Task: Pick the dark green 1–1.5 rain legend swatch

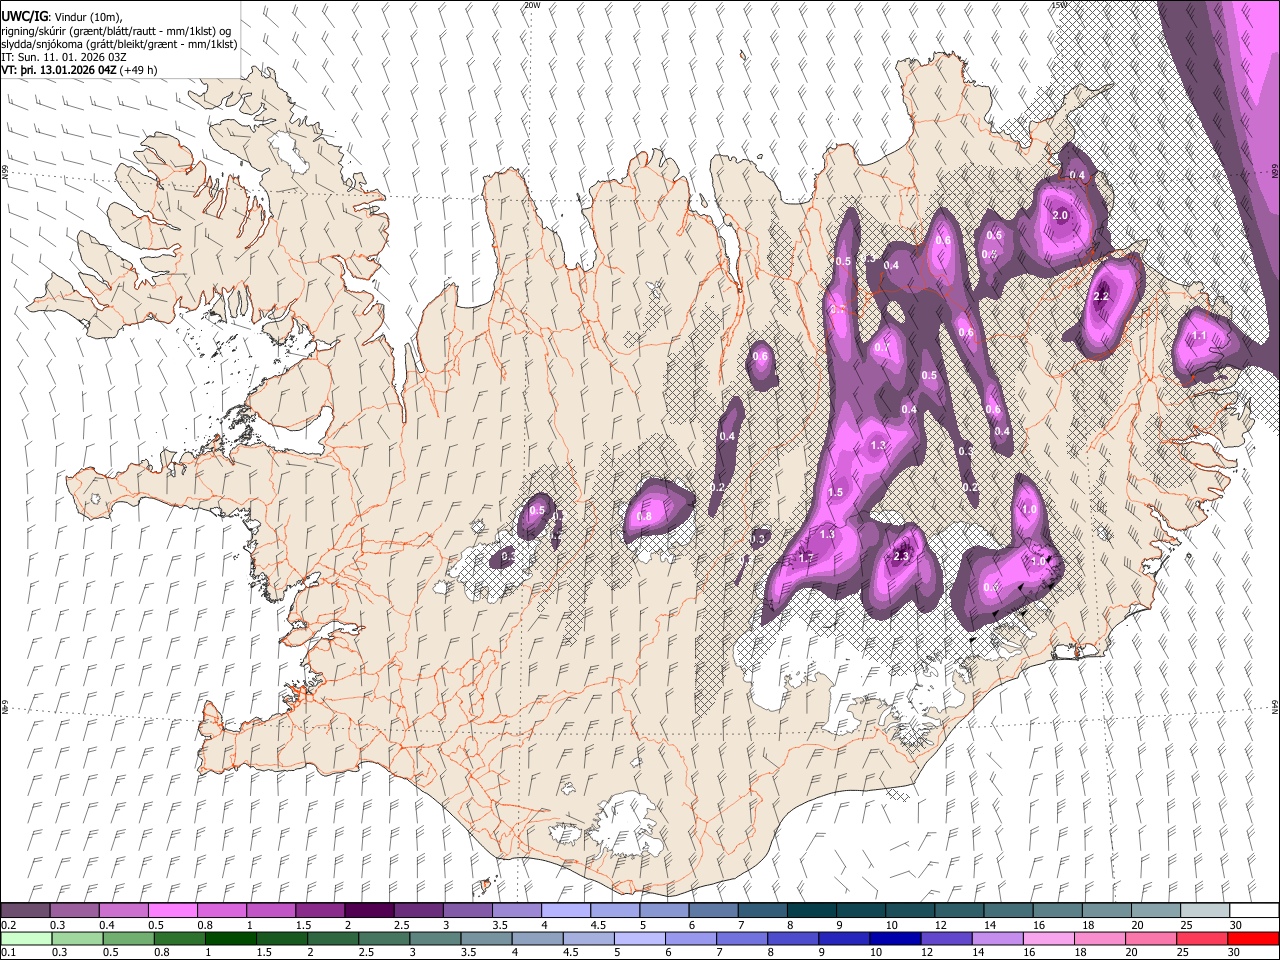Action: [x=228, y=938]
